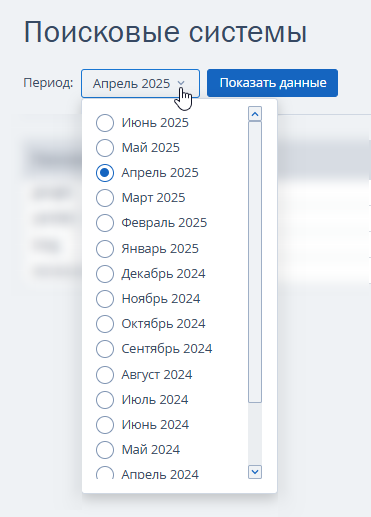Image resolution: width=371 pixels, height=517 pixels.
Task: Open the Период dropdown showing Апрель 2025
Action: coord(140,83)
